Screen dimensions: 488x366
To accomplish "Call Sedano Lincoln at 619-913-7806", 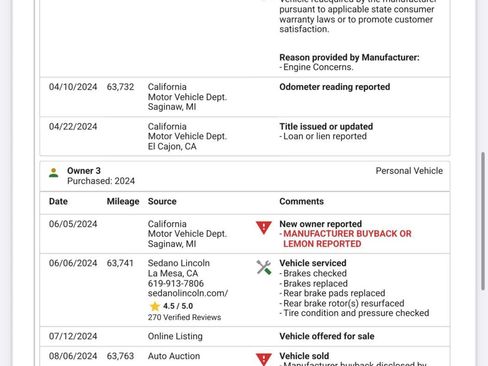I will 176,283.
